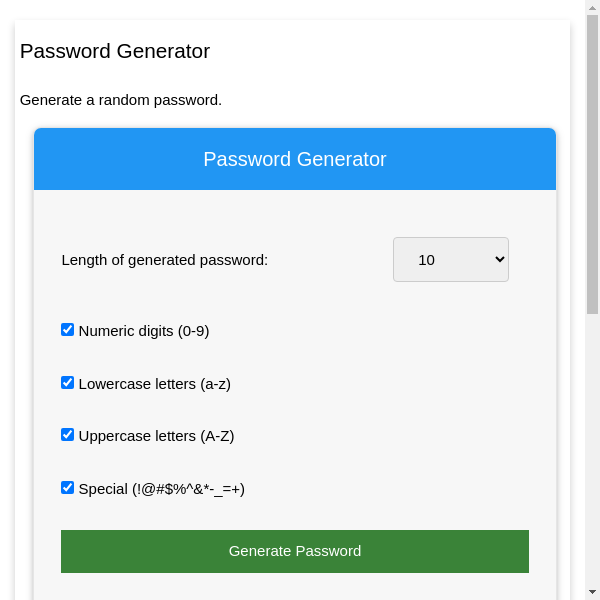Toggle the Lowercase letters (a-z) checkbox
Screen dimensions: 600x600
68,382
